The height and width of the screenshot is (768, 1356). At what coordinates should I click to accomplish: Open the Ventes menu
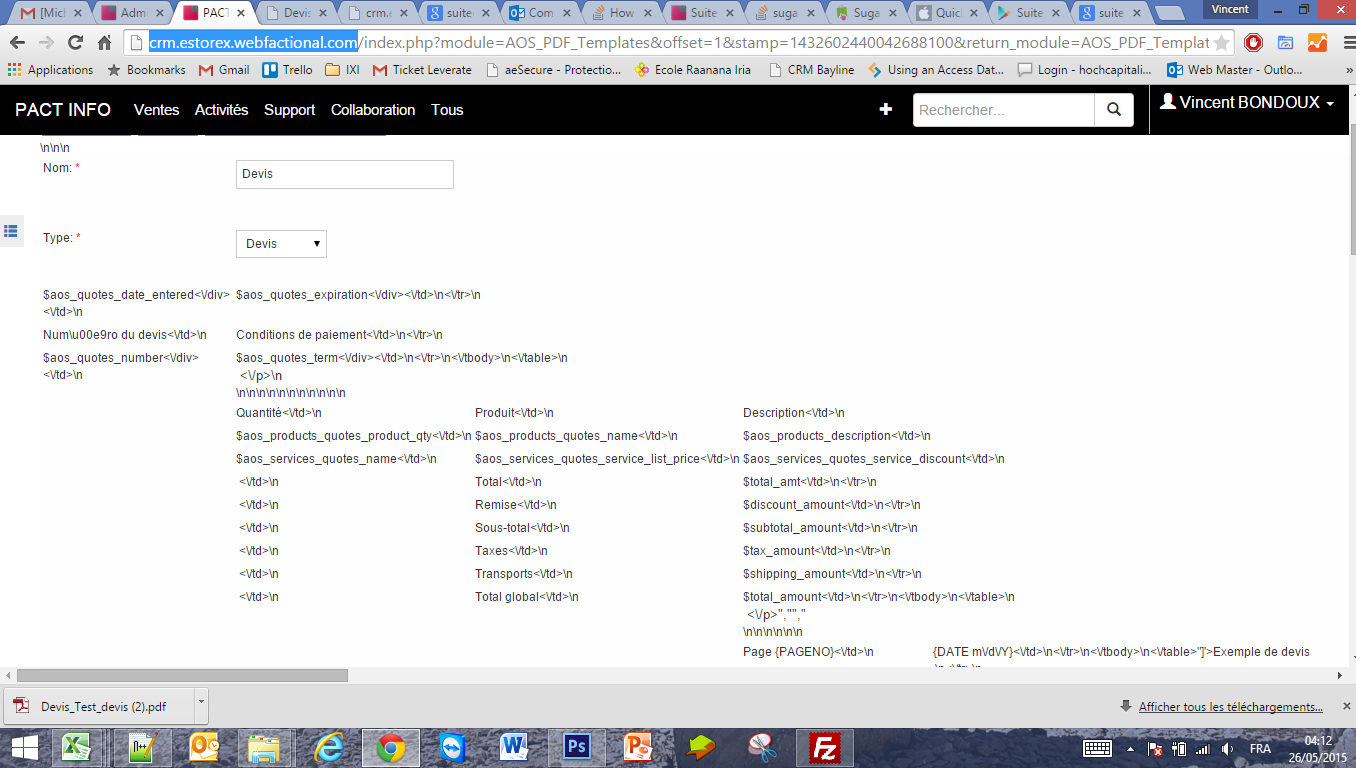[x=156, y=110]
